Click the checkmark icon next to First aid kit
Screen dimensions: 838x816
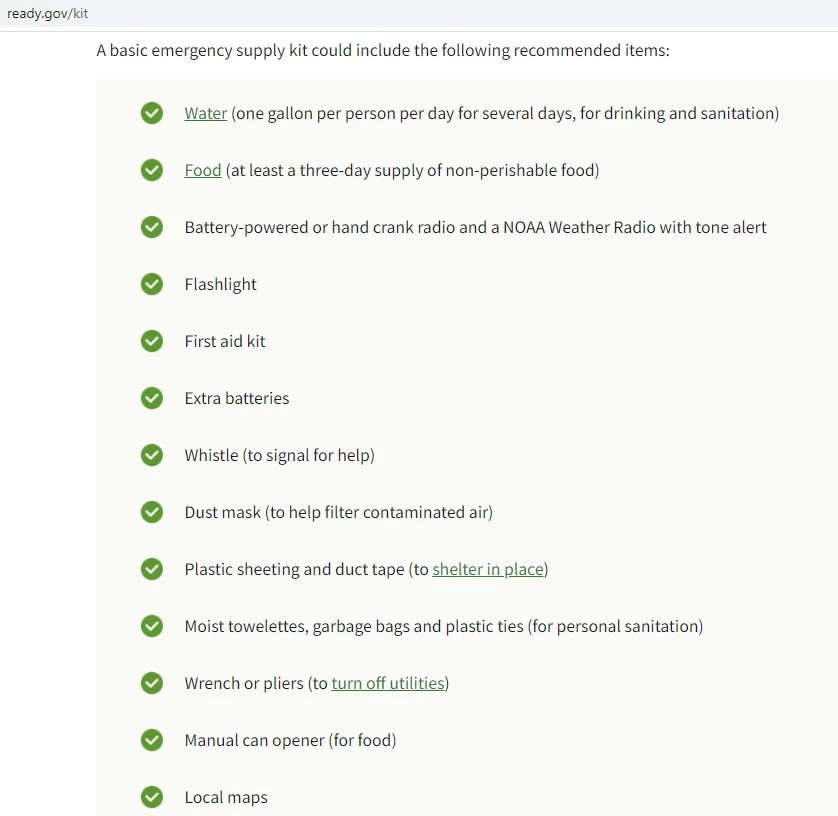pyautogui.click(x=152, y=341)
